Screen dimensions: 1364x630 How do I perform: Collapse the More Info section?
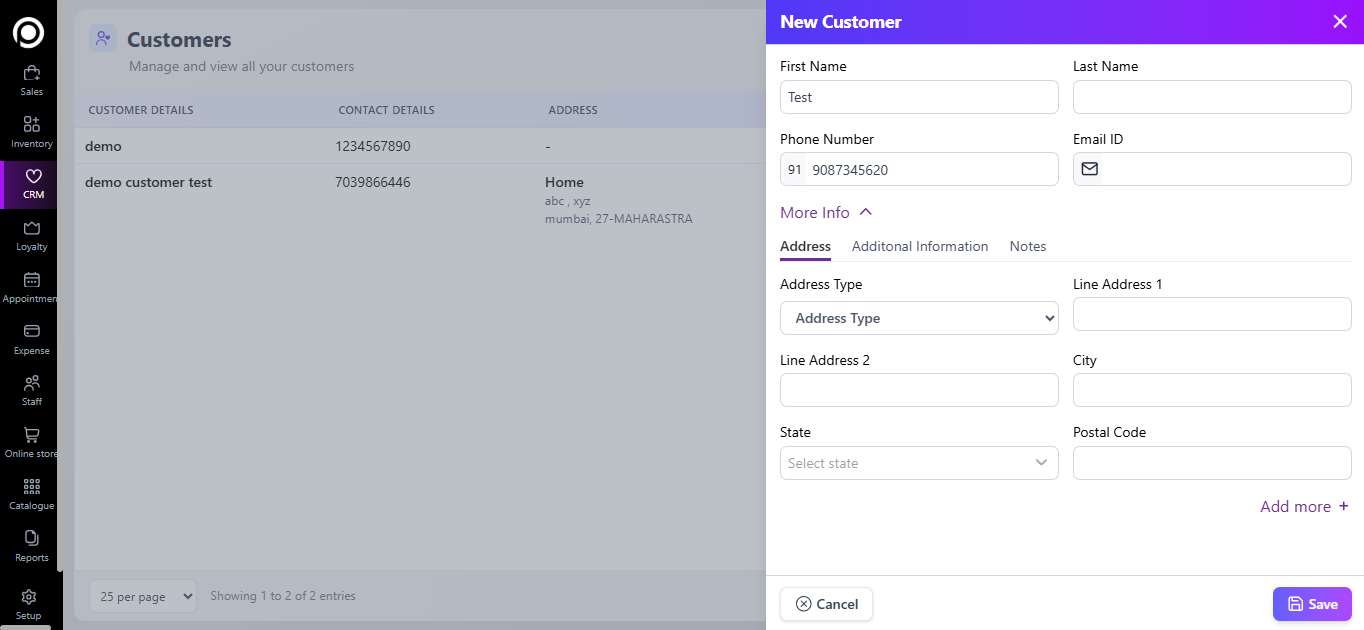(x=826, y=213)
